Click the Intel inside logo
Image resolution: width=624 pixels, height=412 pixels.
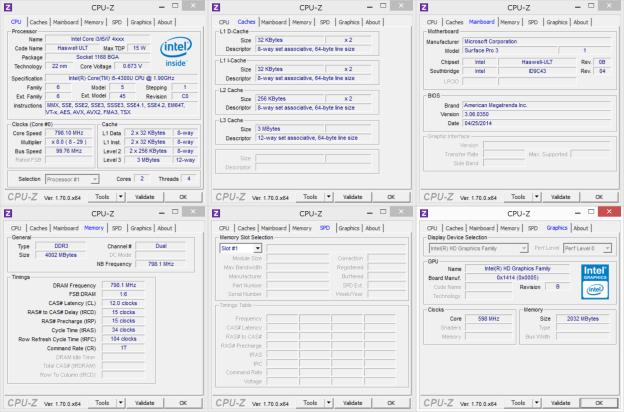click(176, 52)
